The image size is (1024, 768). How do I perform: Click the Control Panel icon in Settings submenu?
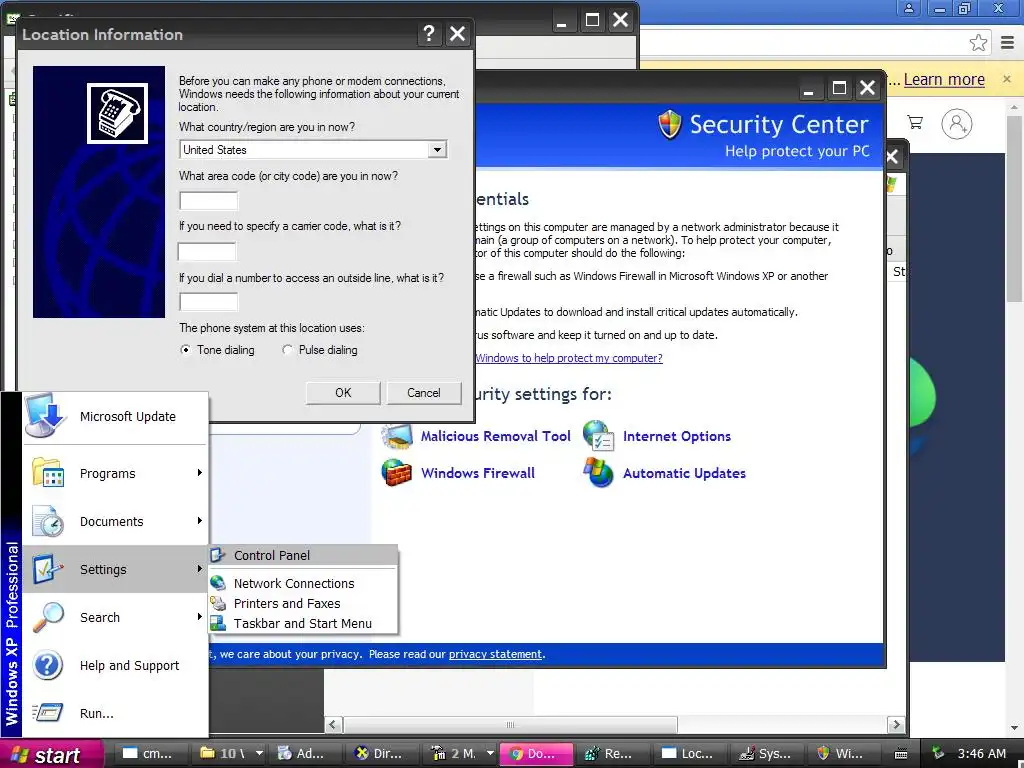click(218, 555)
